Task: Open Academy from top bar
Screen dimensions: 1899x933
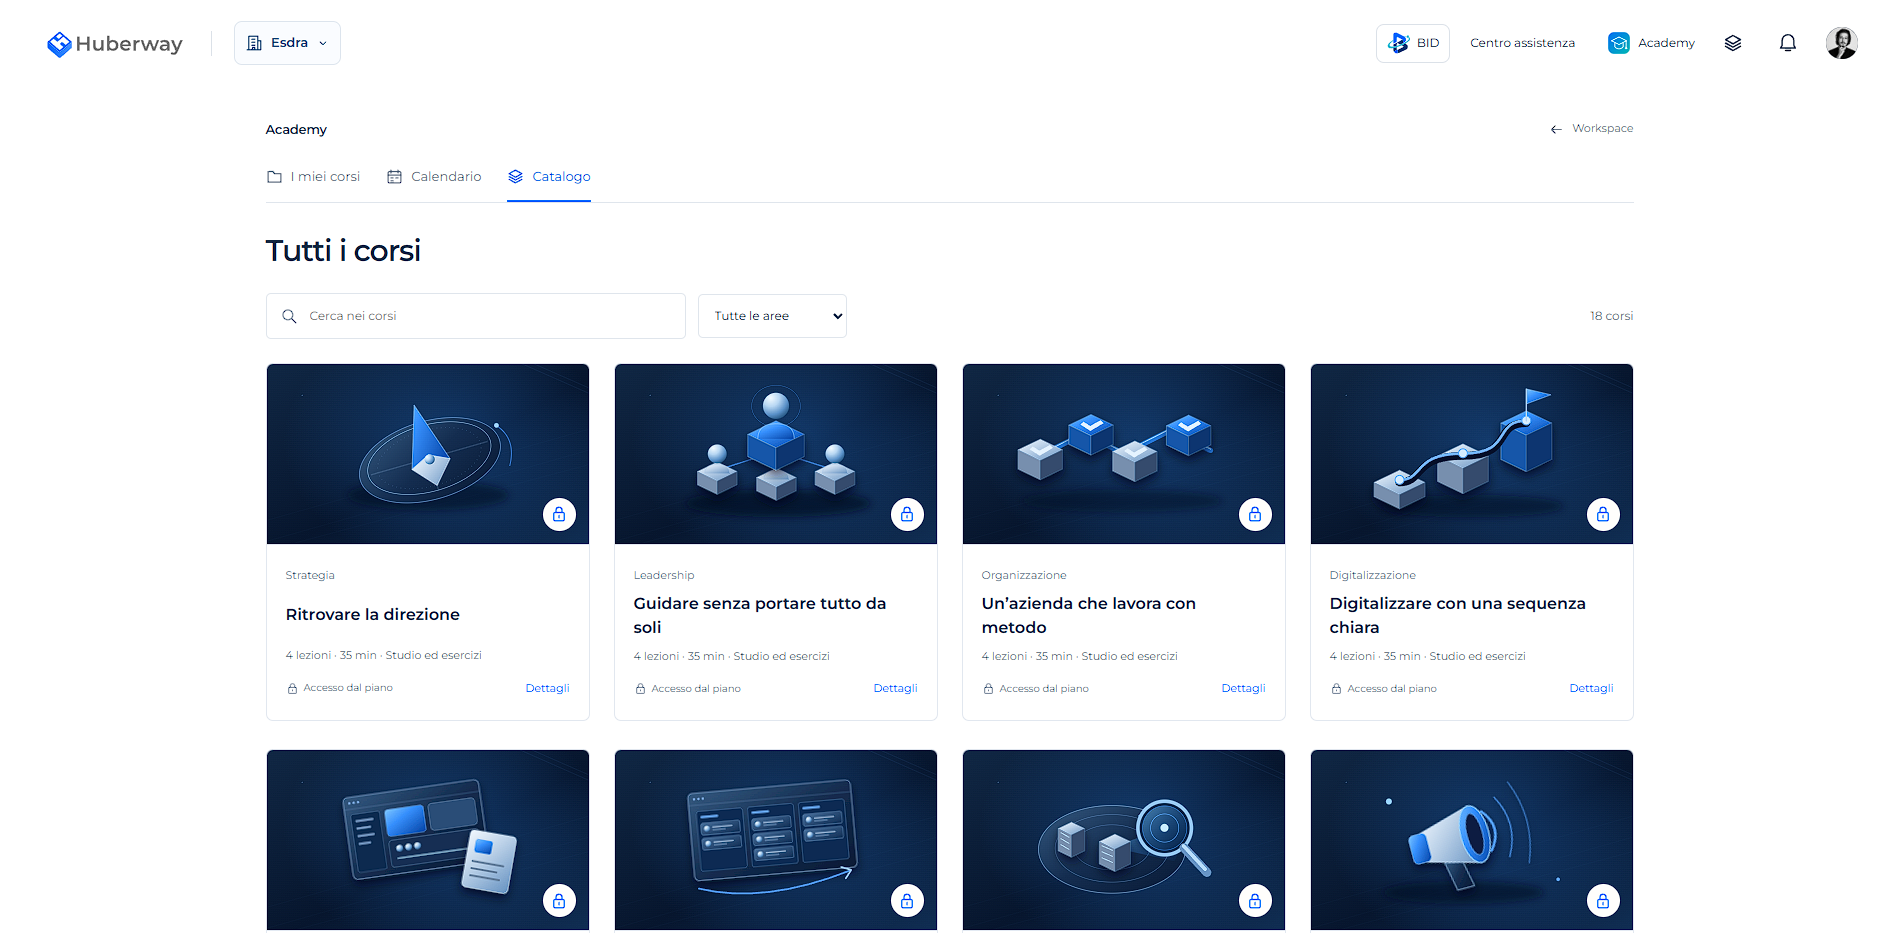Action: coord(1651,43)
